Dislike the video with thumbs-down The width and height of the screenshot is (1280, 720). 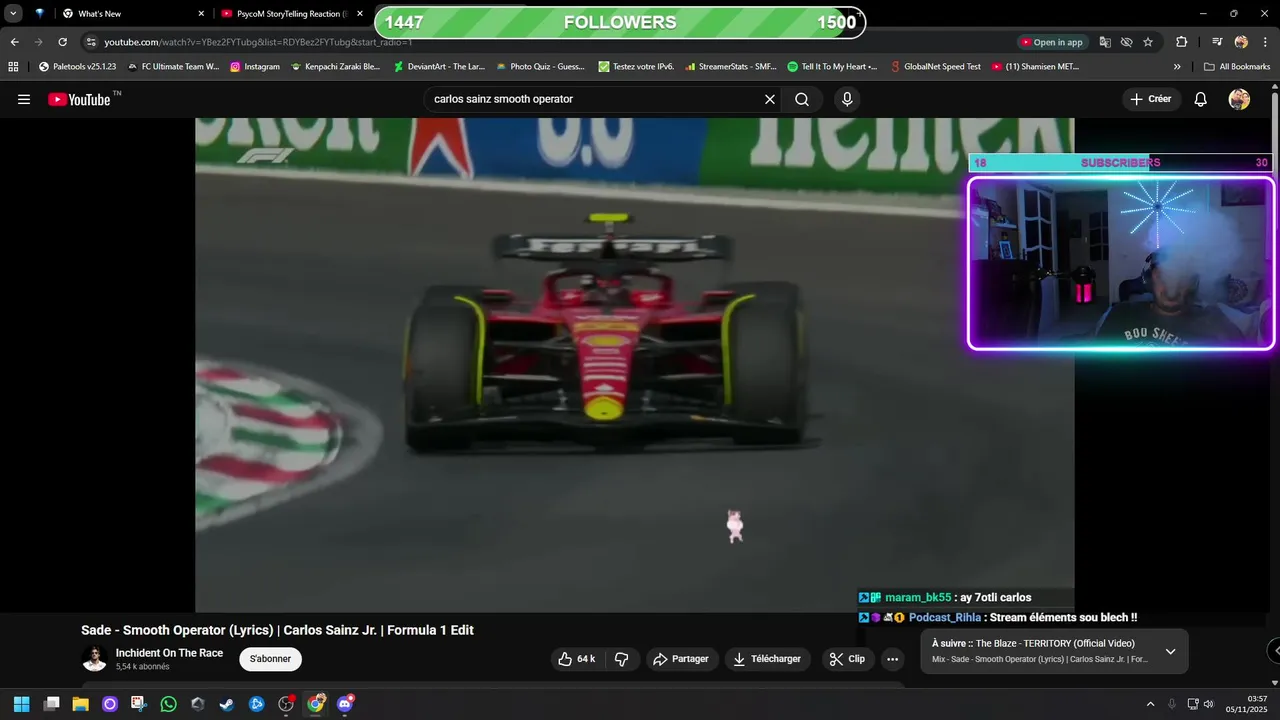coord(621,659)
